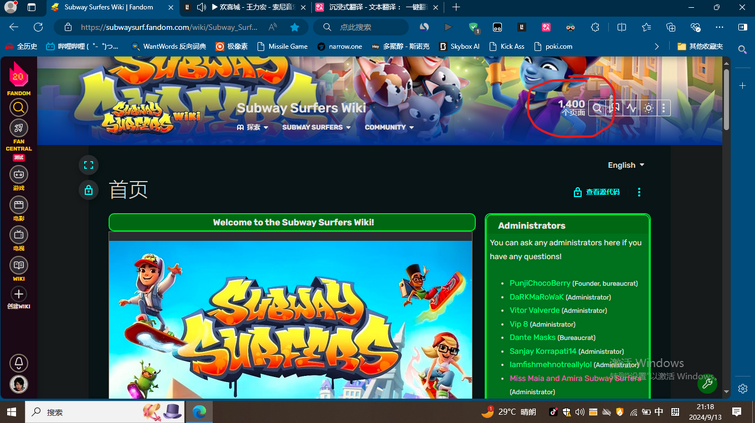Open the games (游戏) sidebar icon

18,174
